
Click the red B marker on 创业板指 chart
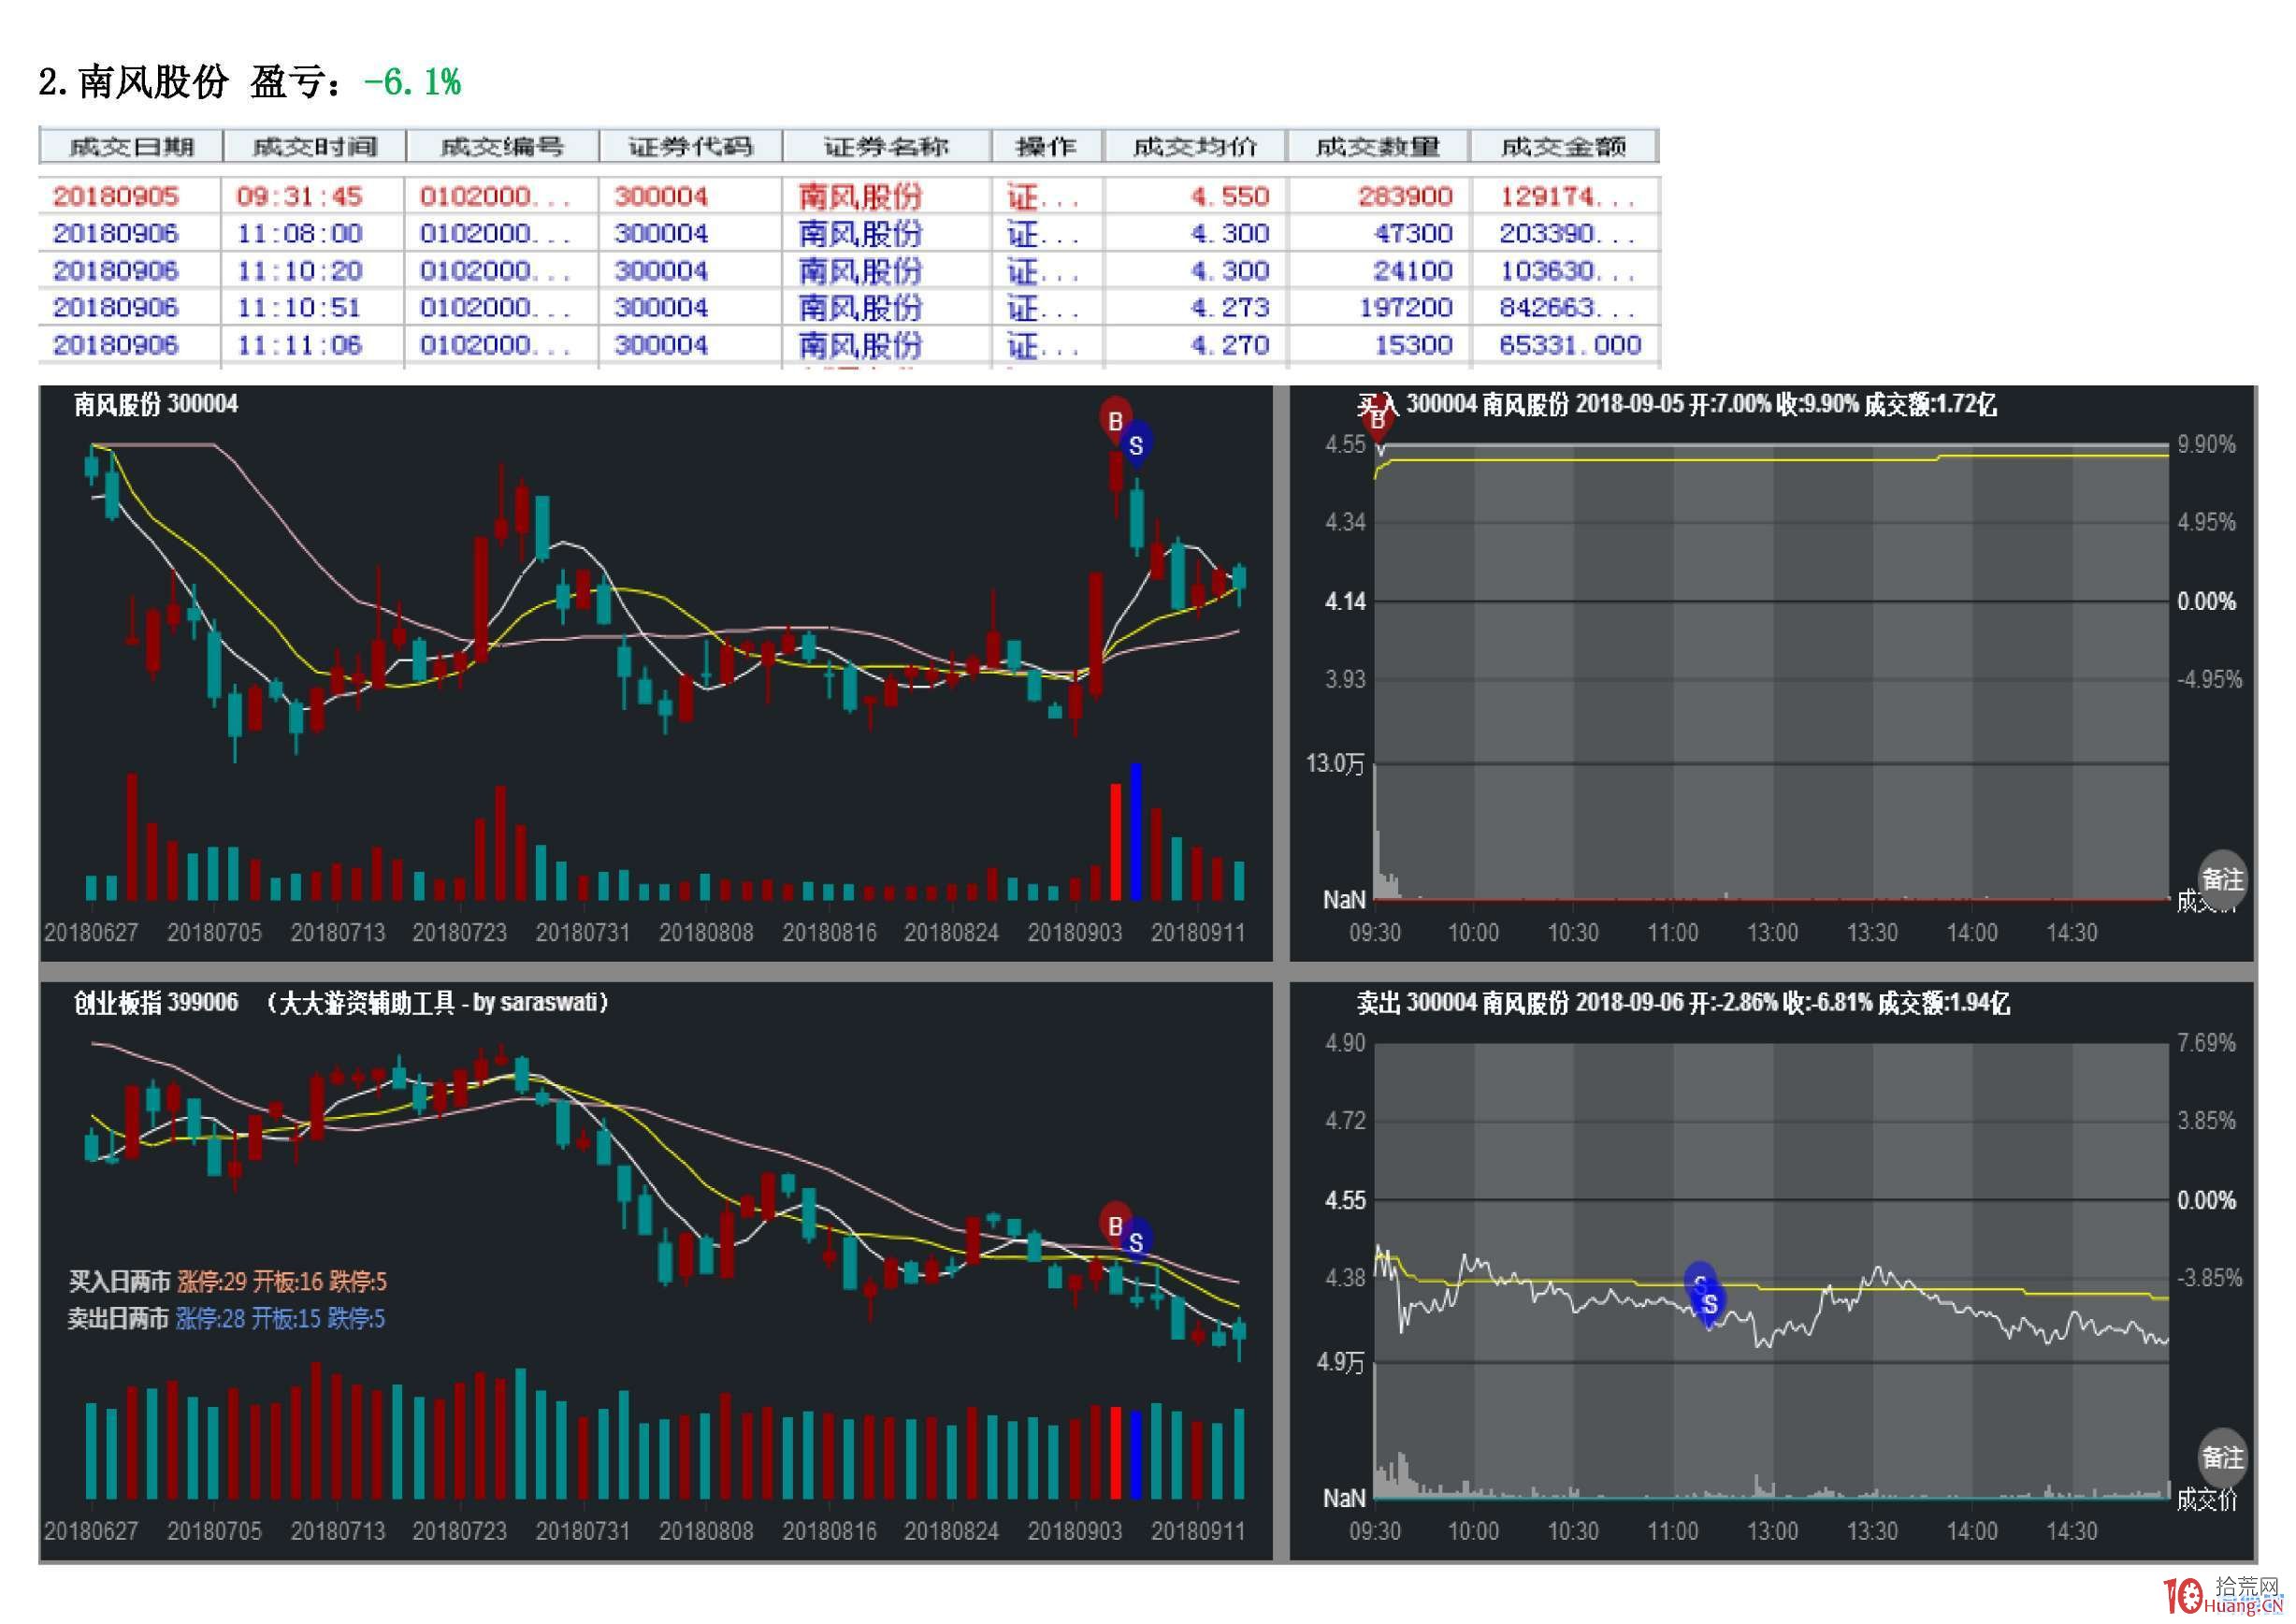[1115, 1225]
